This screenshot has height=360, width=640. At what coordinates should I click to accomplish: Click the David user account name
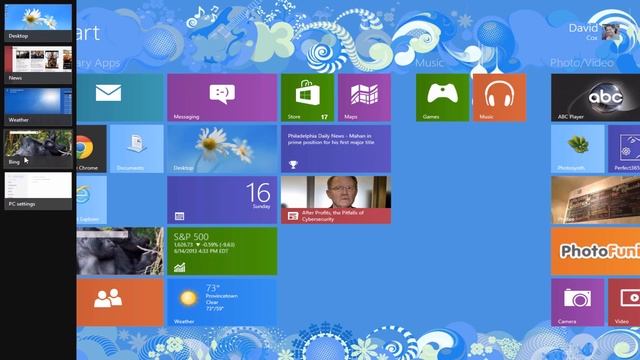pos(583,28)
